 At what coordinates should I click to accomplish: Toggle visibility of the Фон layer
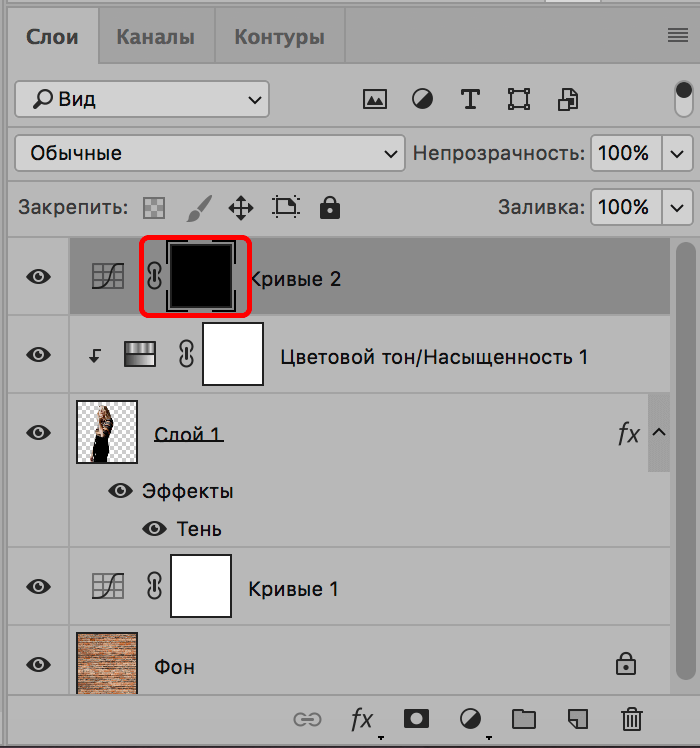click(x=38, y=664)
